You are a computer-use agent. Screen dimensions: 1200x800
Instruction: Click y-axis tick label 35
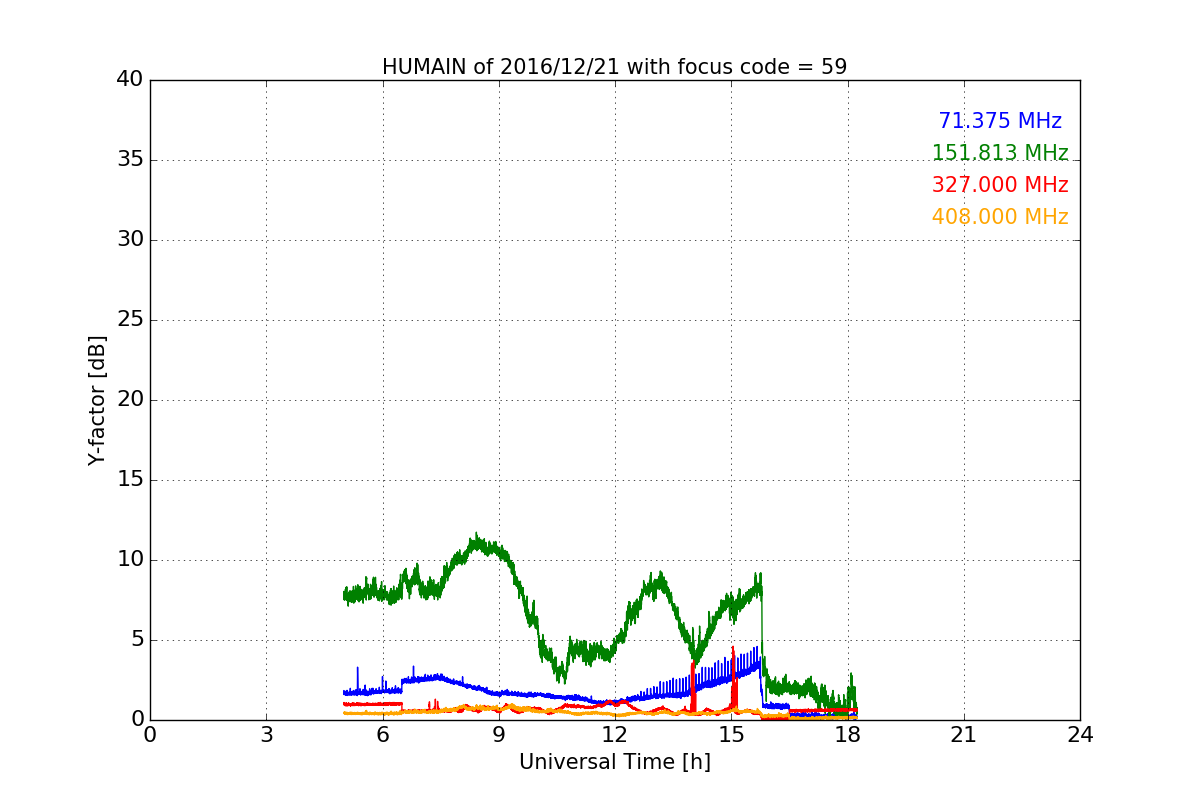pos(130,160)
